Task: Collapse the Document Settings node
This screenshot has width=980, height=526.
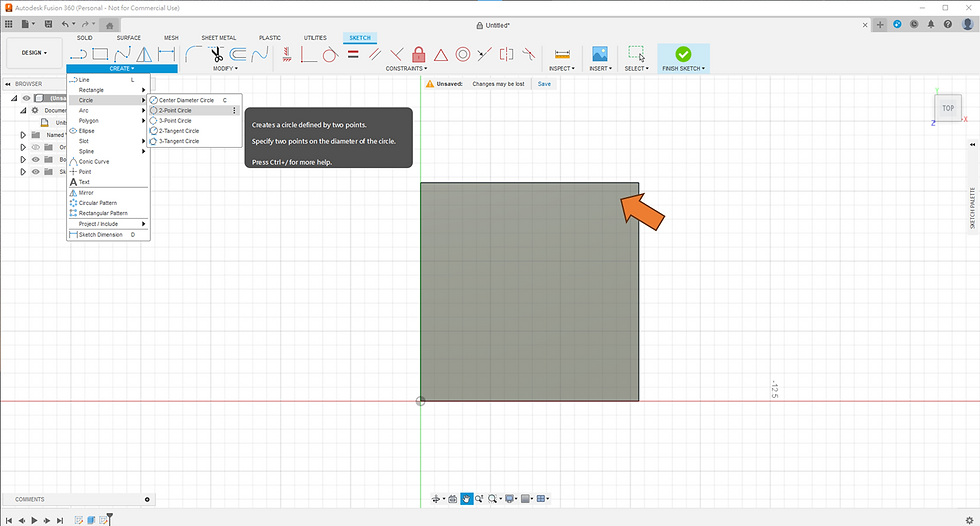Action: [23, 111]
